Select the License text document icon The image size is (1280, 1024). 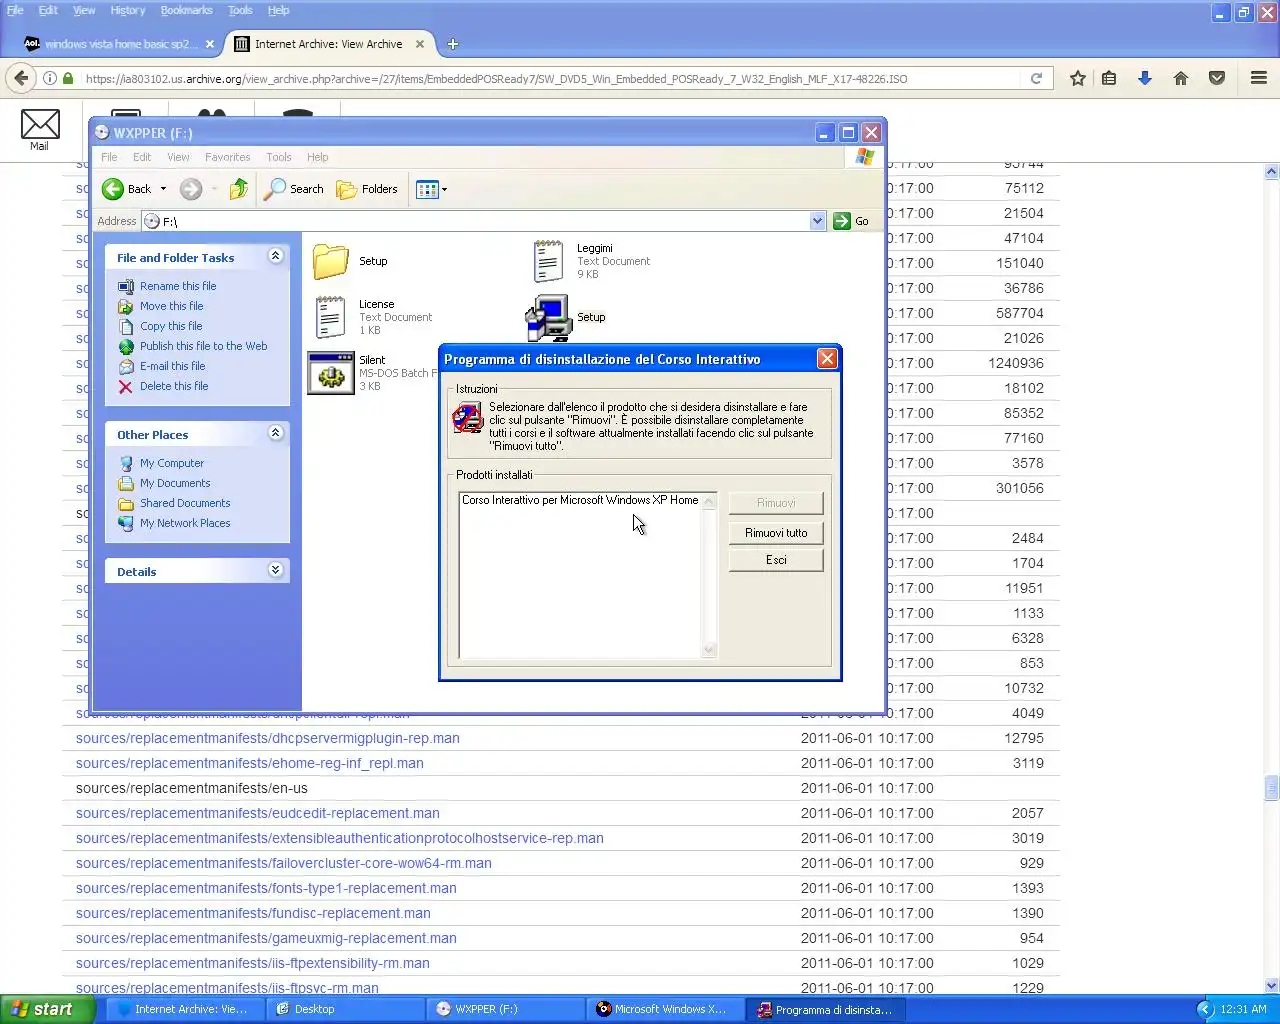330,317
